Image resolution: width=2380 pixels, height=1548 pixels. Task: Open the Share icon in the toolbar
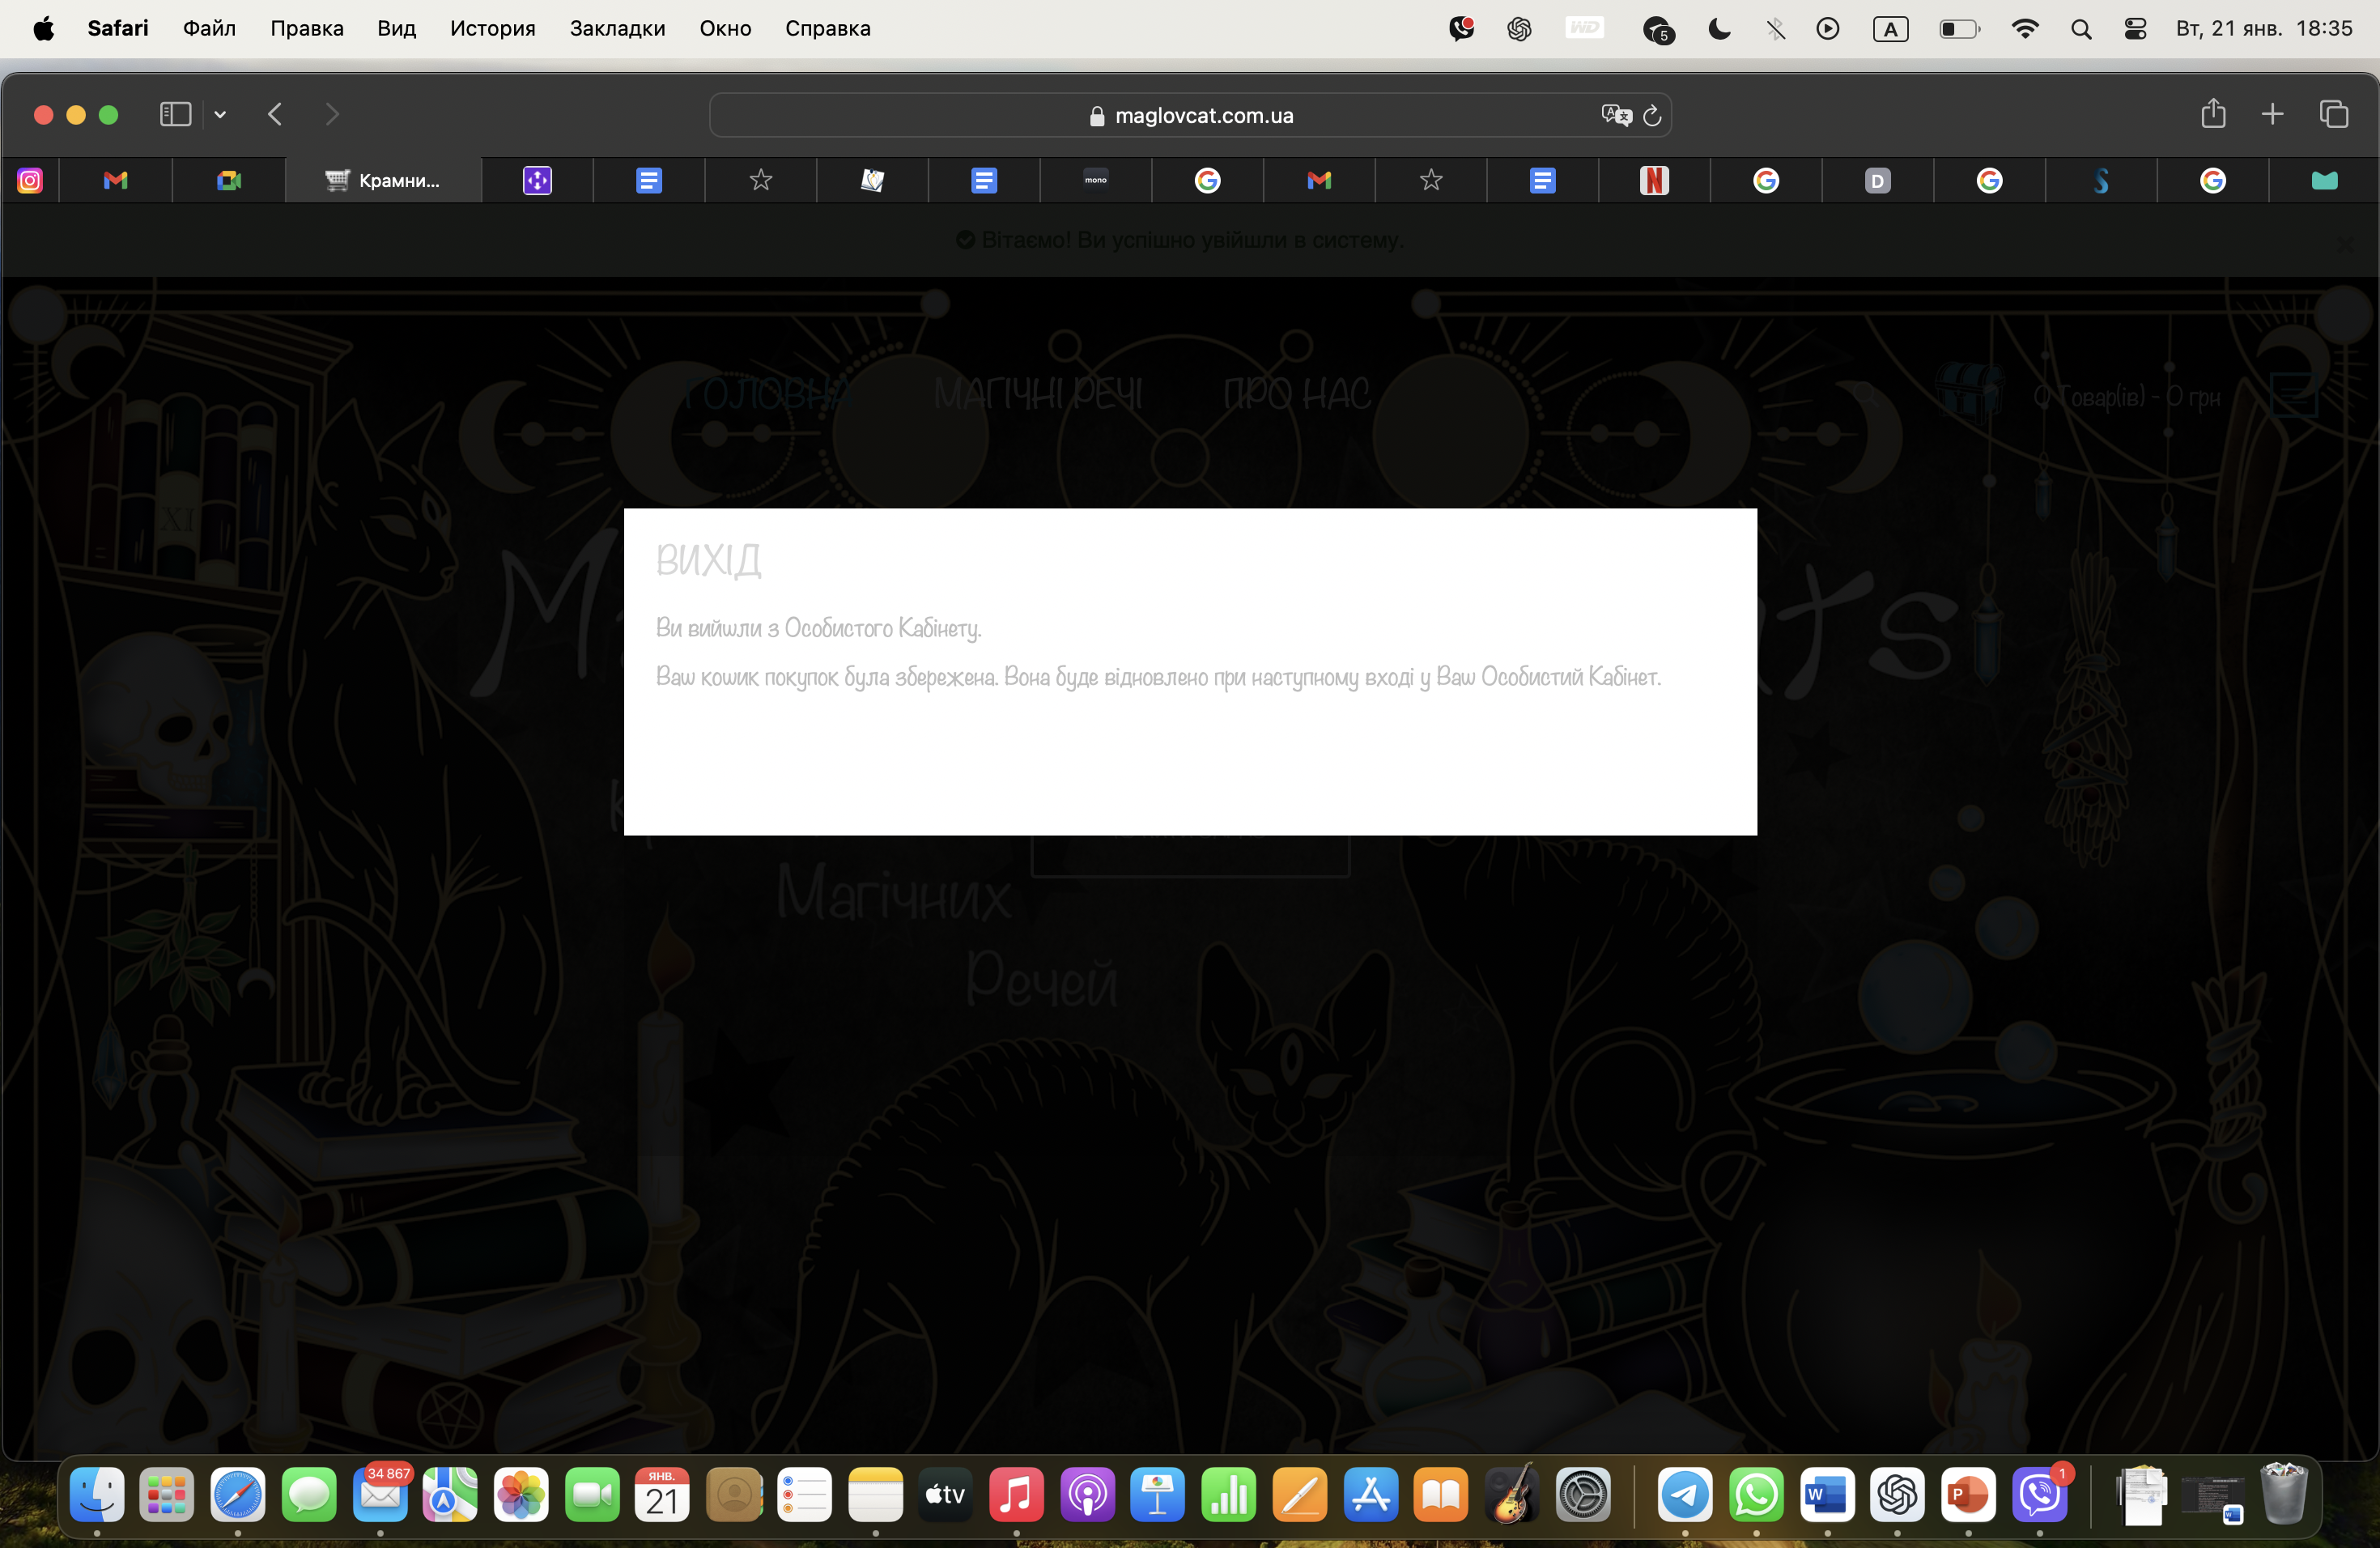2212,114
